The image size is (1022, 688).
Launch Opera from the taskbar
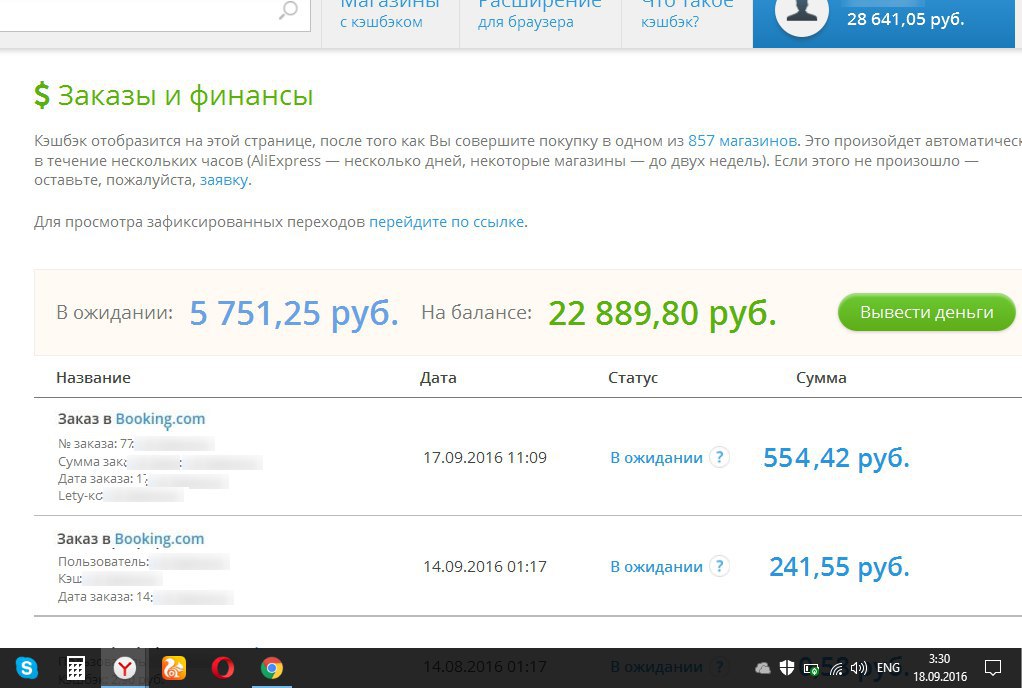pos(223,668)
